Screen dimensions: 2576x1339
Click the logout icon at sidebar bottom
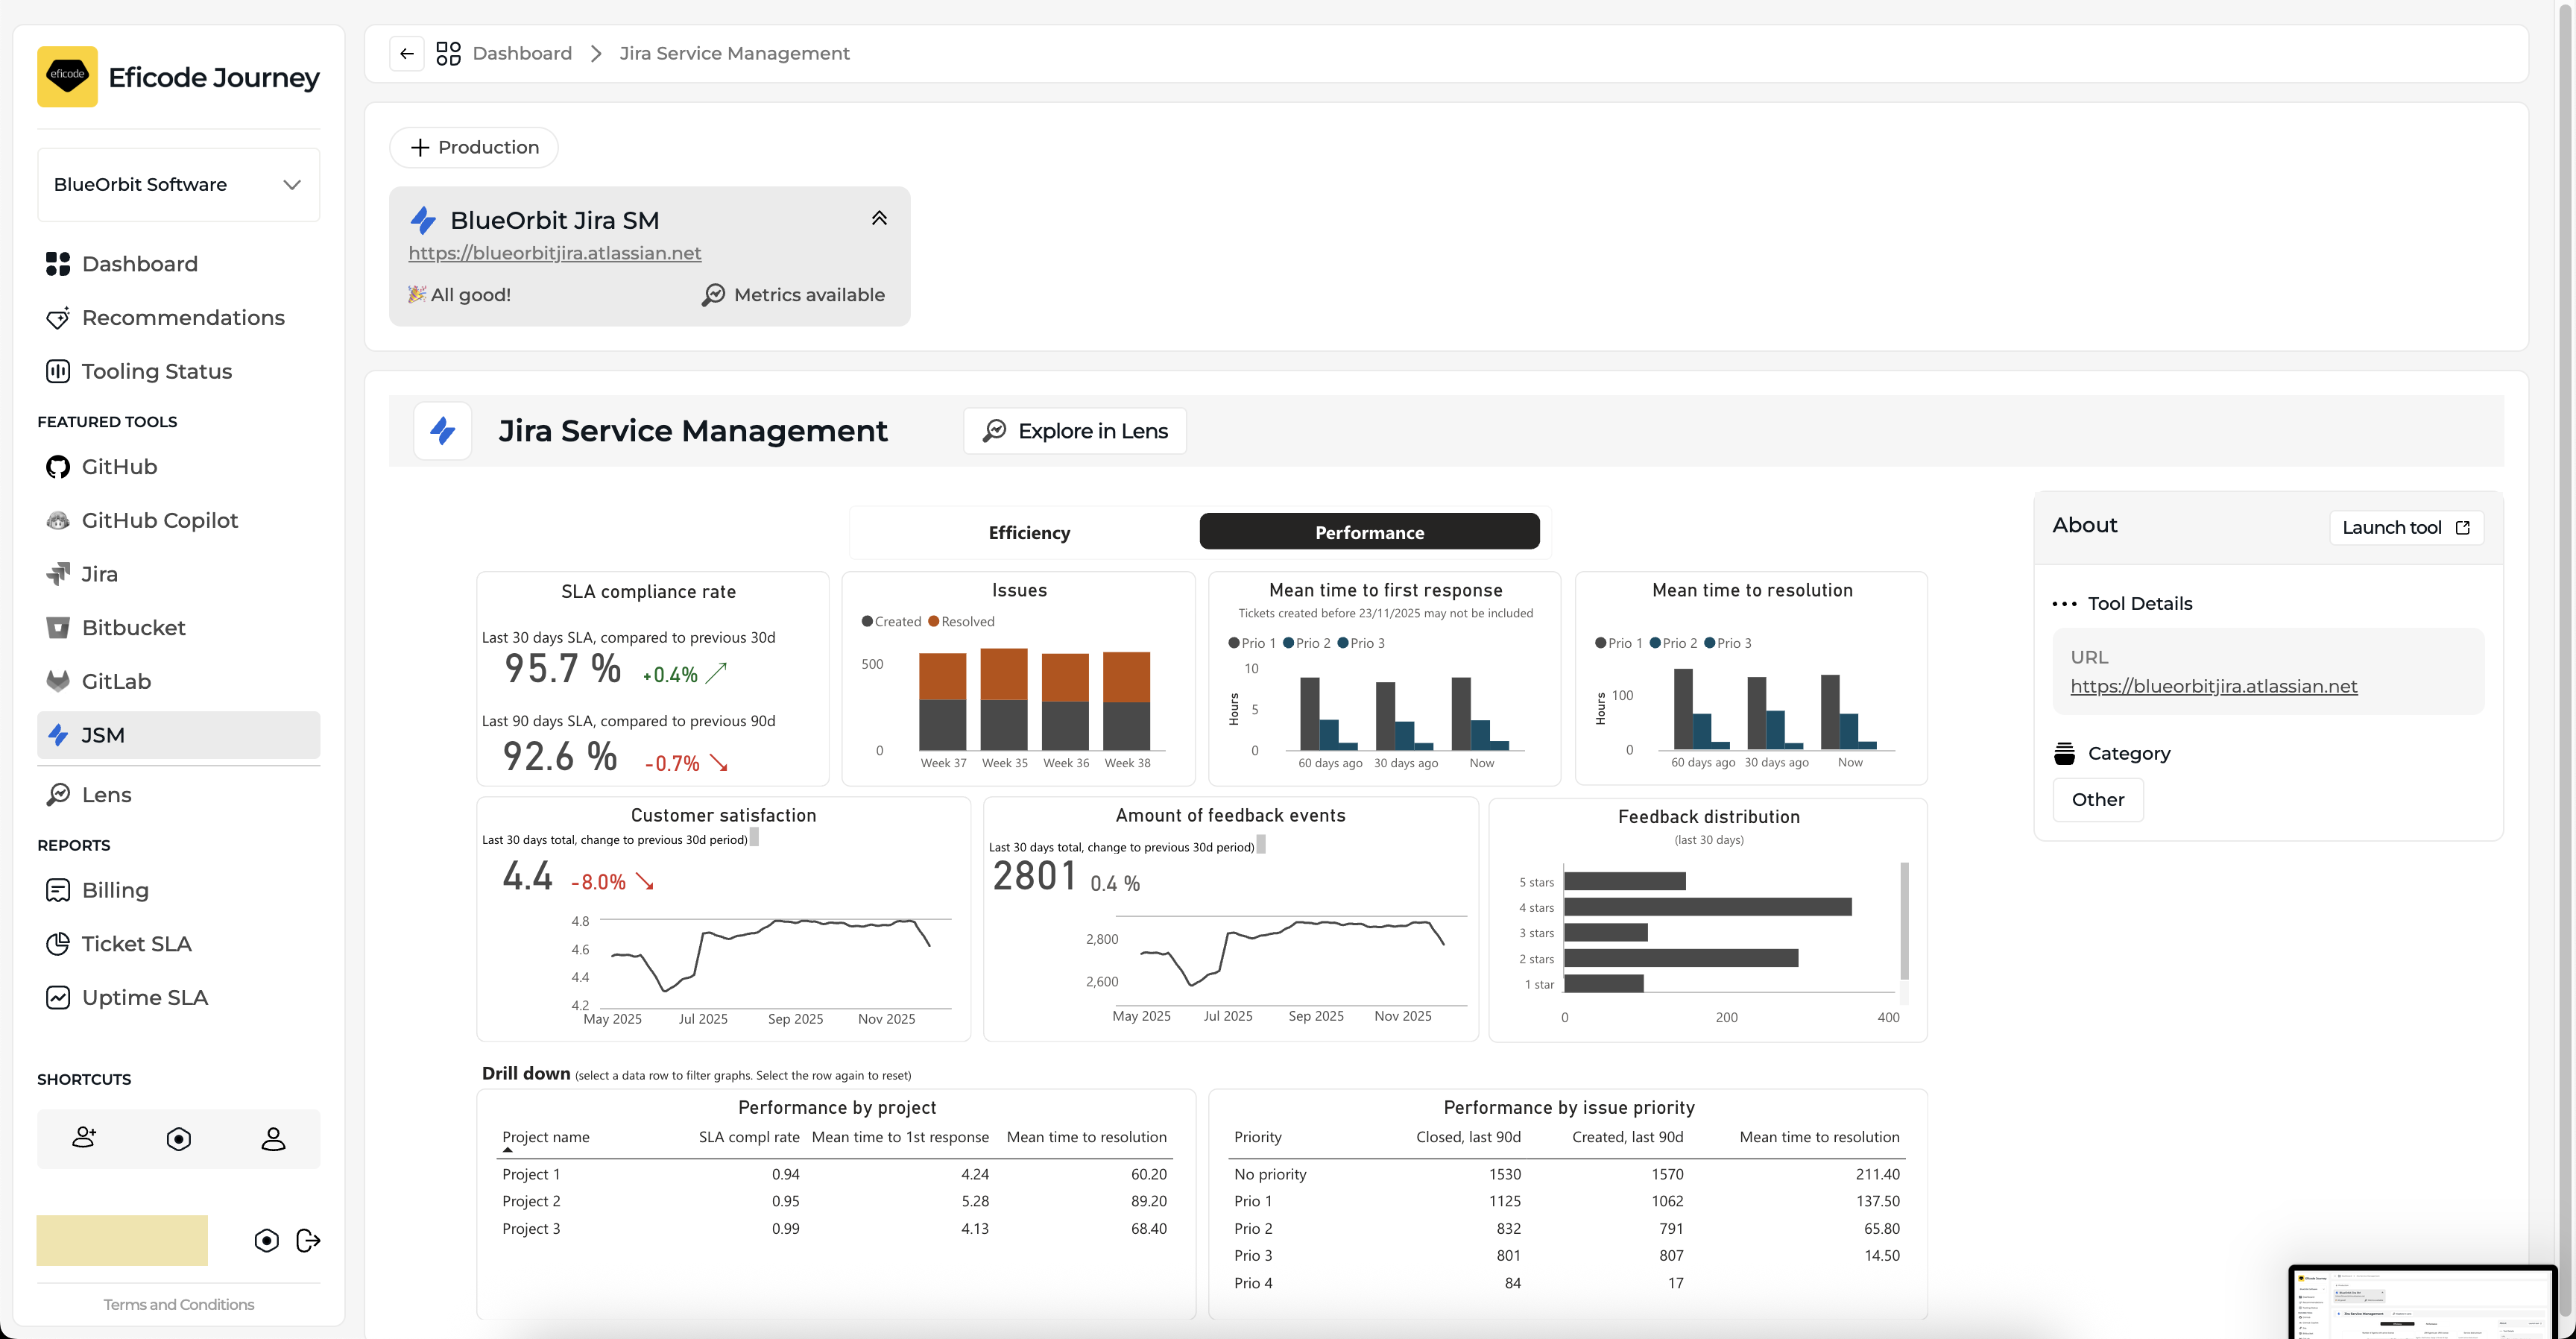[308, 1241]
